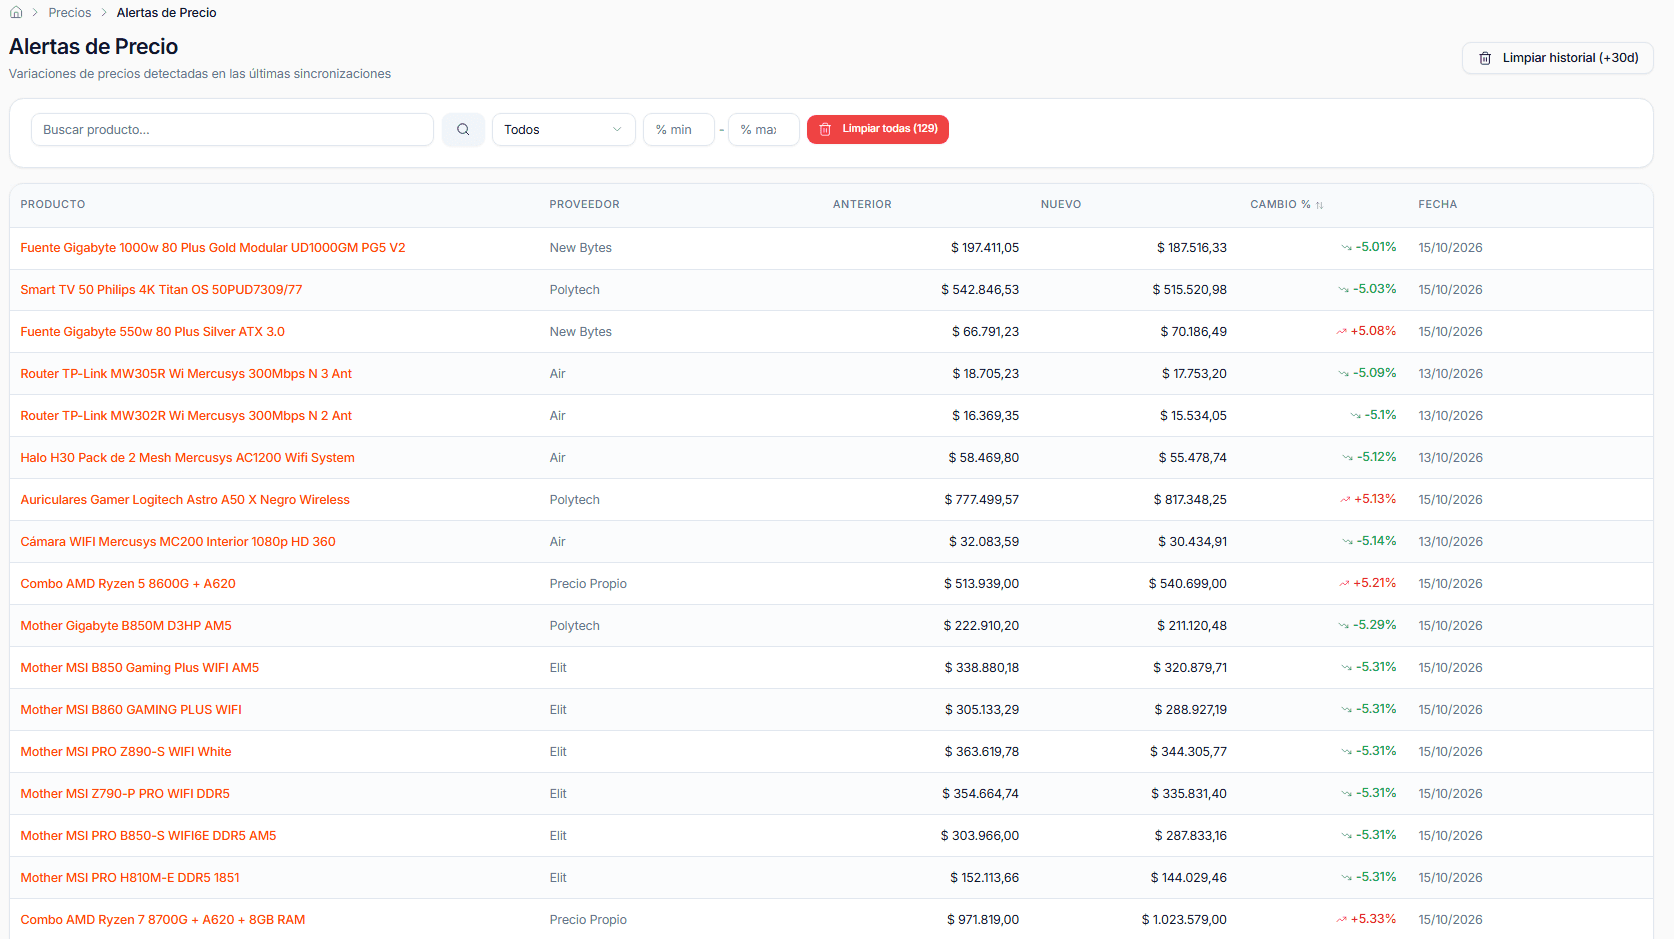Viewport: 1674px width, 939px height.
Task: Click the sort icon beside CAMBIO %
Action: tap(1320, 205)
